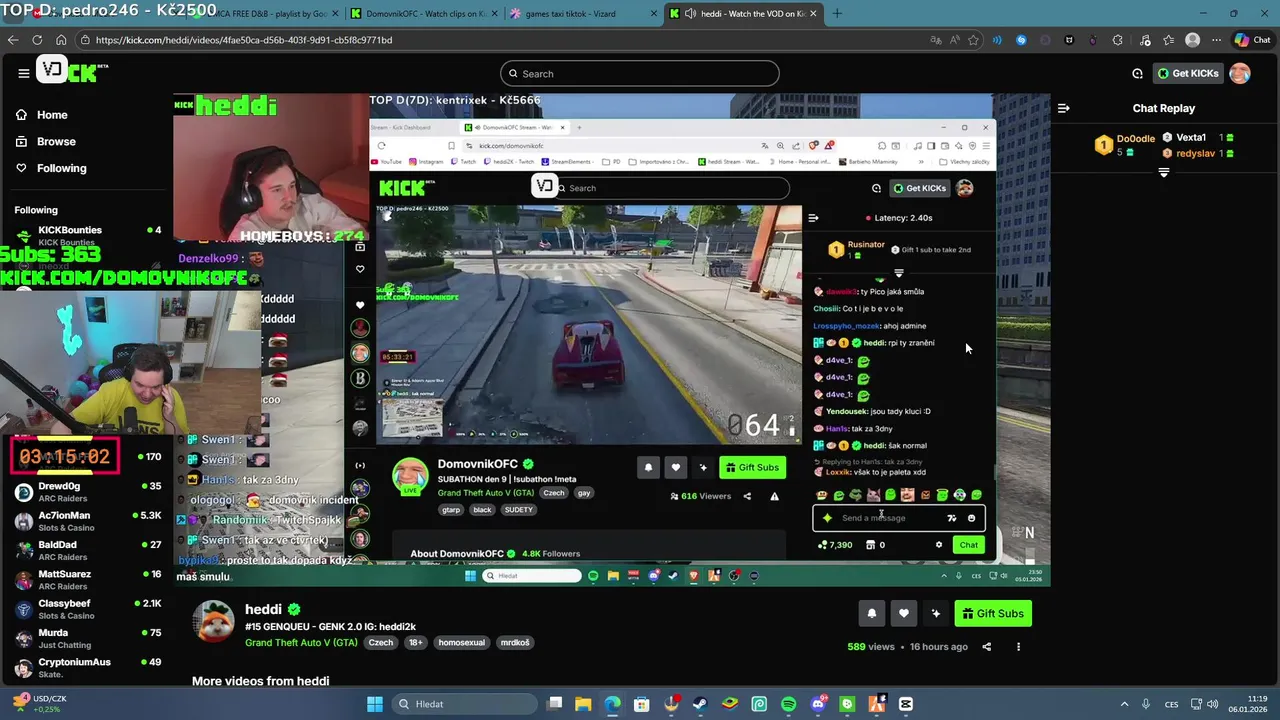Image resolution: width=1280 pixels, height=720 pixels.
Task: Select DoOodle in gift leaderboard
Action: pos(1135,139)
